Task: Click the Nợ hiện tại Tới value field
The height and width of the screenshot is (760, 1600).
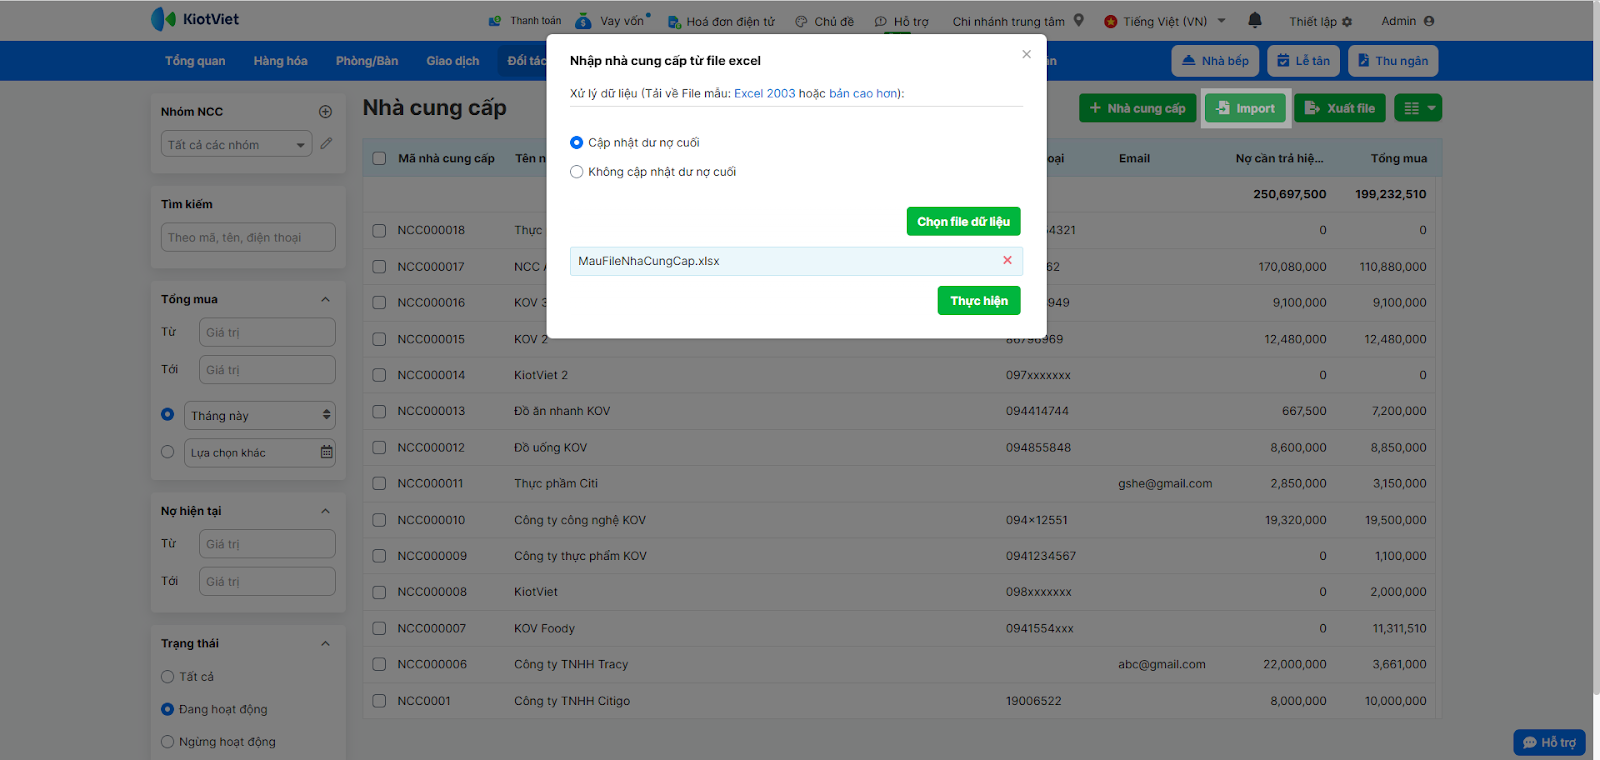Action: (267, 581)
